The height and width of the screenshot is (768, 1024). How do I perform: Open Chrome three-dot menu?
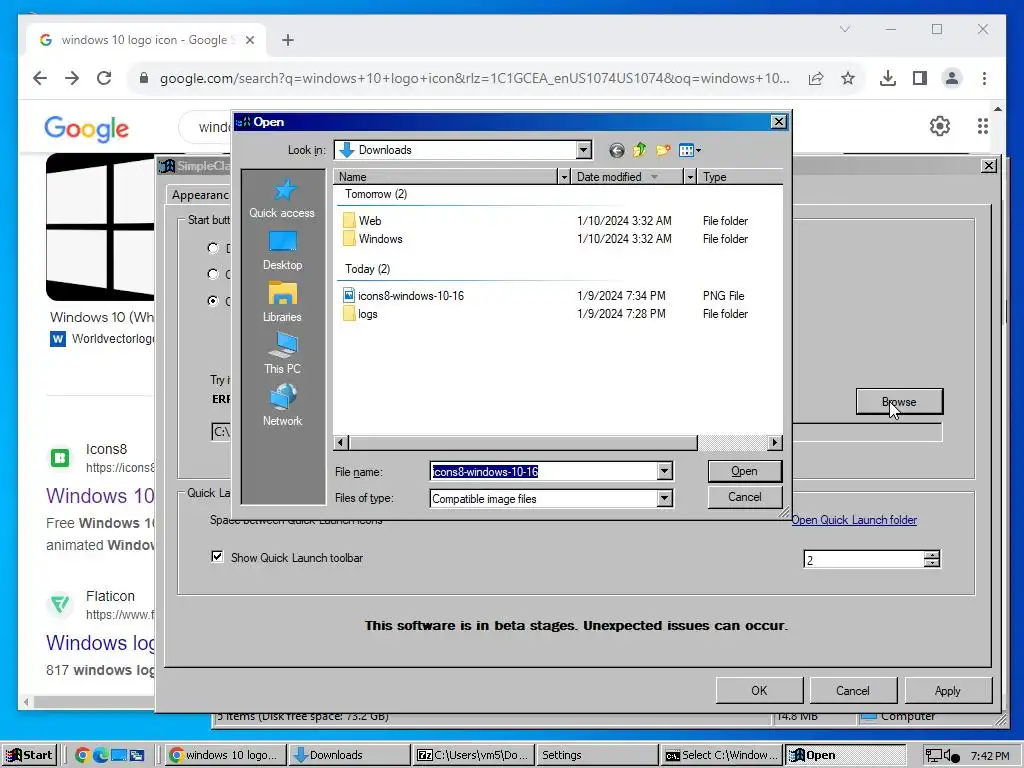(x=984, y=78)
